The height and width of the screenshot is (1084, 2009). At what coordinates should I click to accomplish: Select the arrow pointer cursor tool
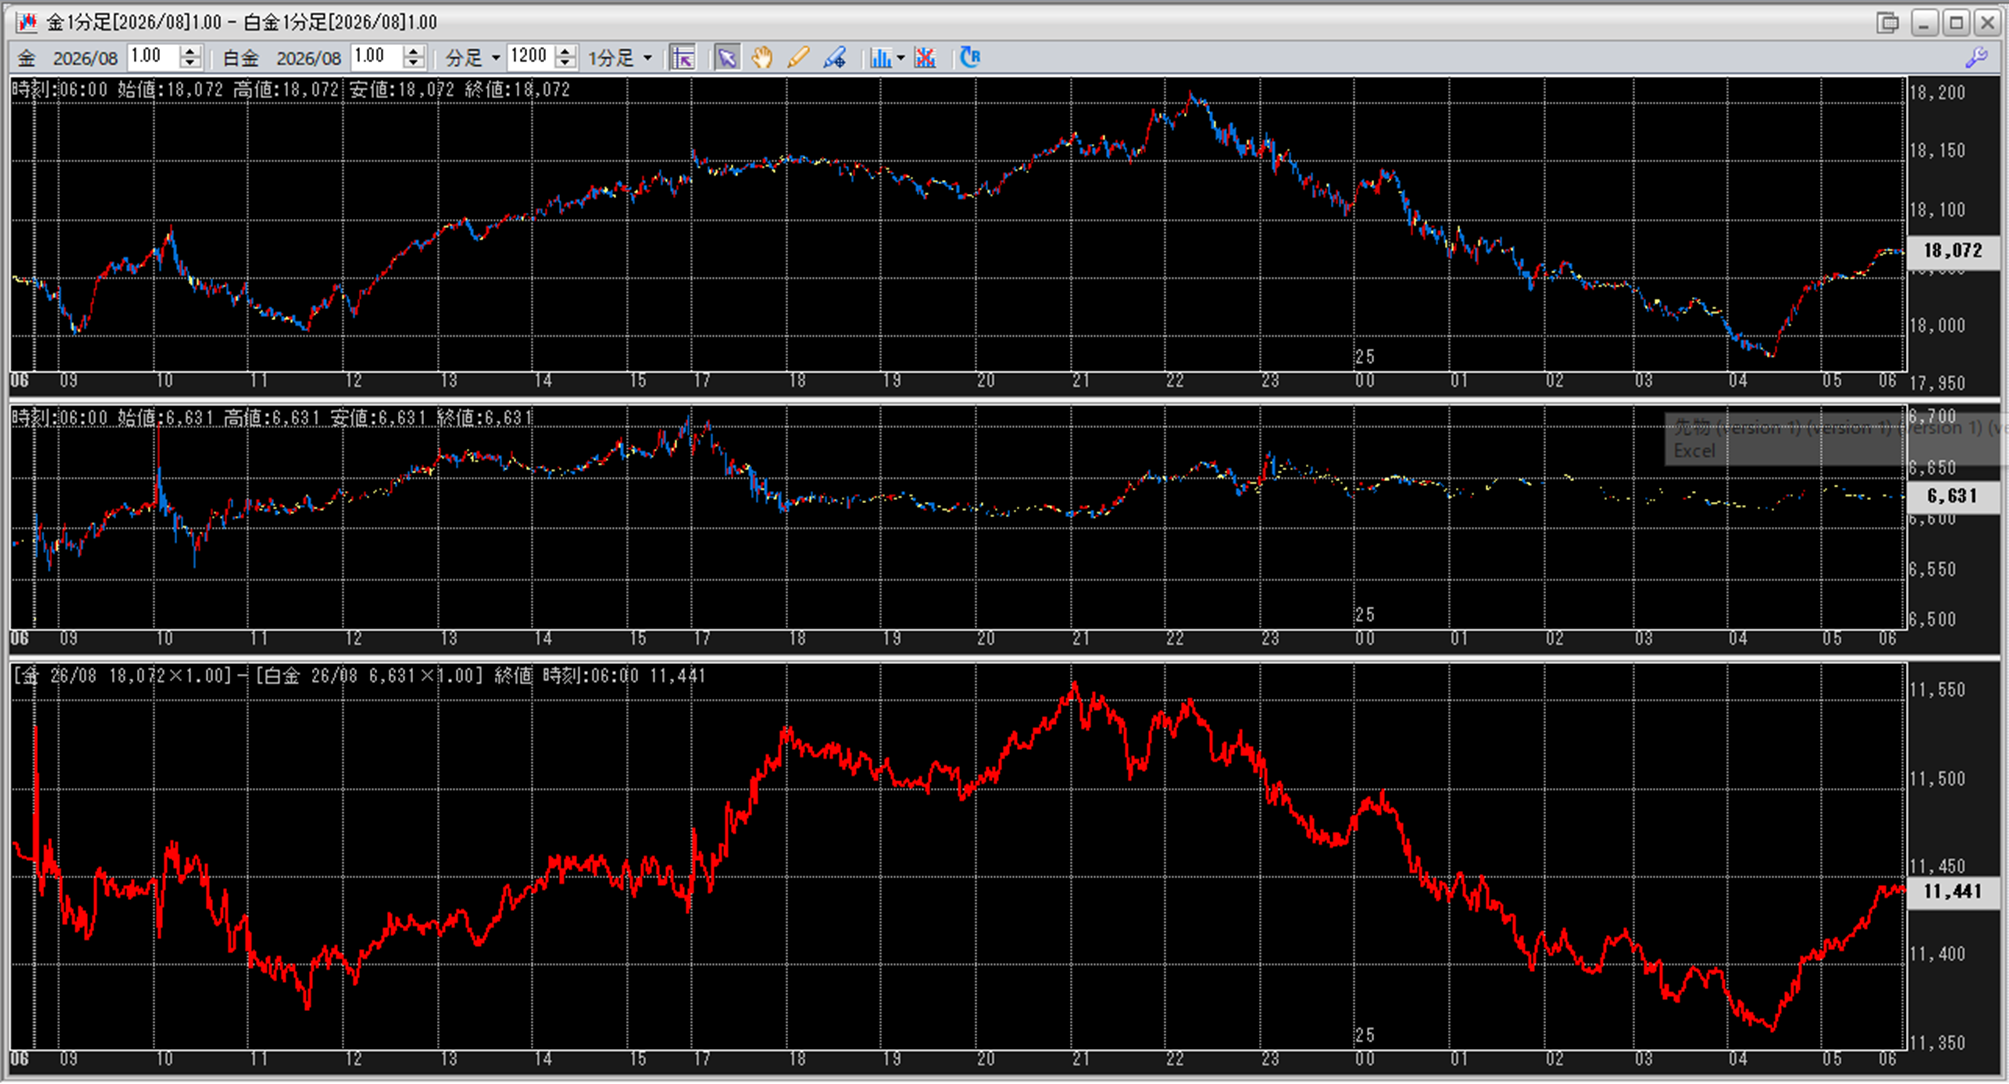coord(727,58)
